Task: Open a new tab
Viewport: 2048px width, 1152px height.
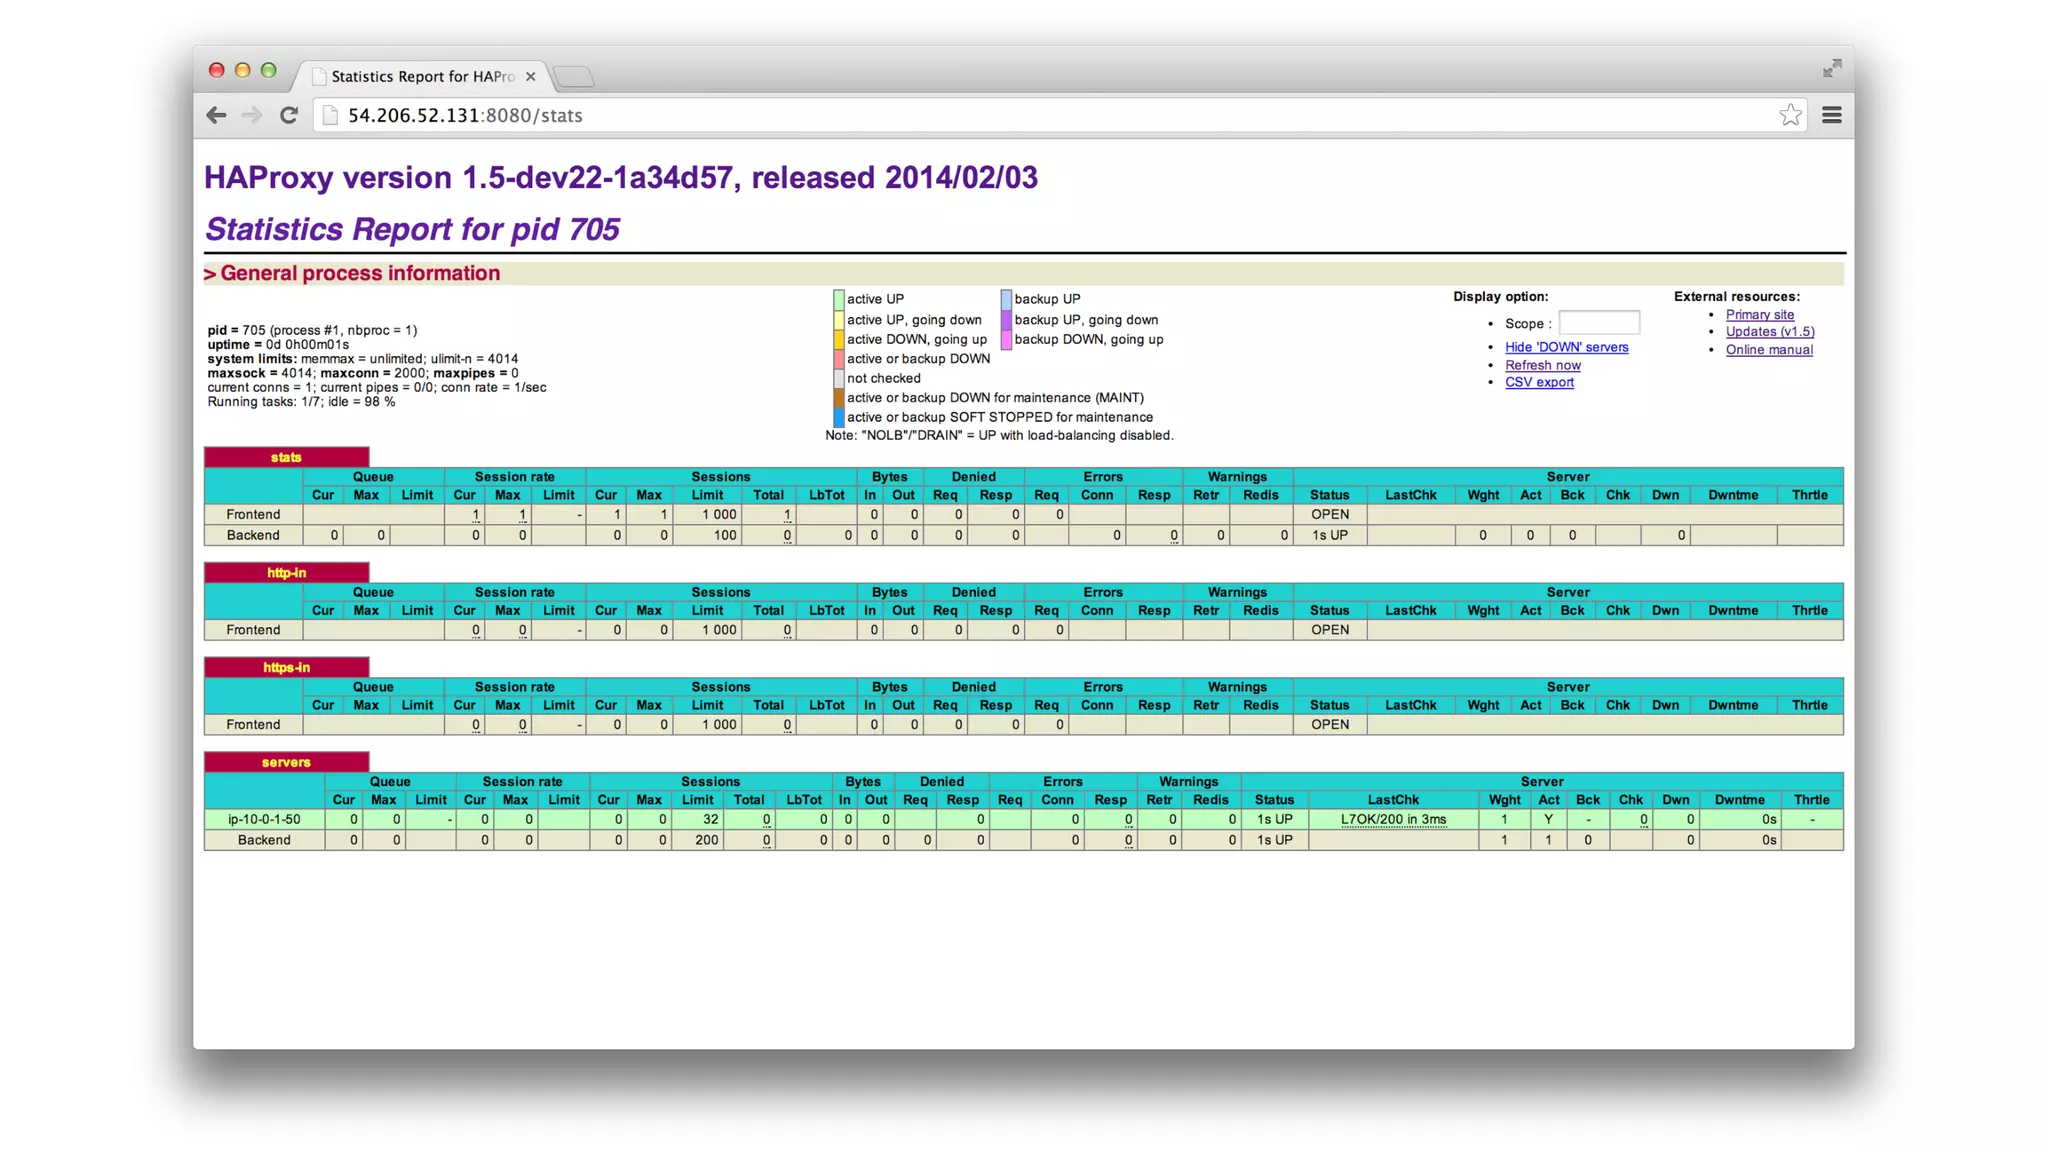Action: tap(573, 76)
